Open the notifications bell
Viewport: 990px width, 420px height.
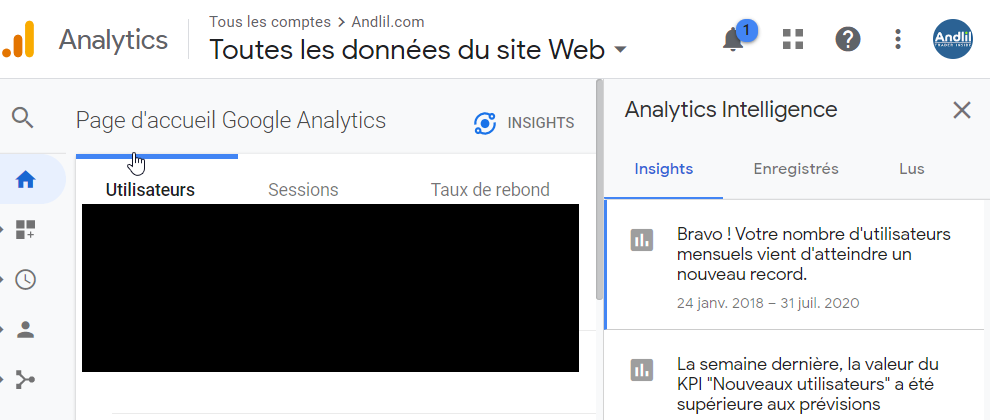733,40
